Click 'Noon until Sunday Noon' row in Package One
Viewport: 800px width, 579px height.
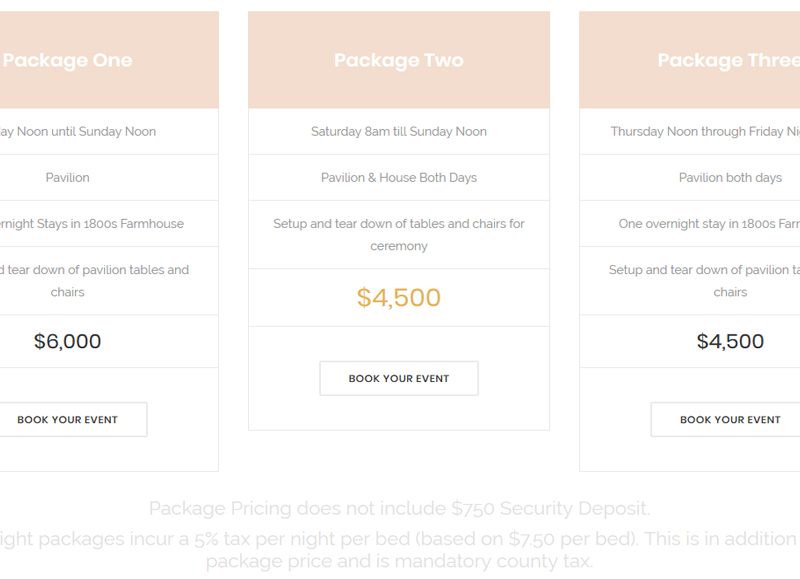[109, 132]
